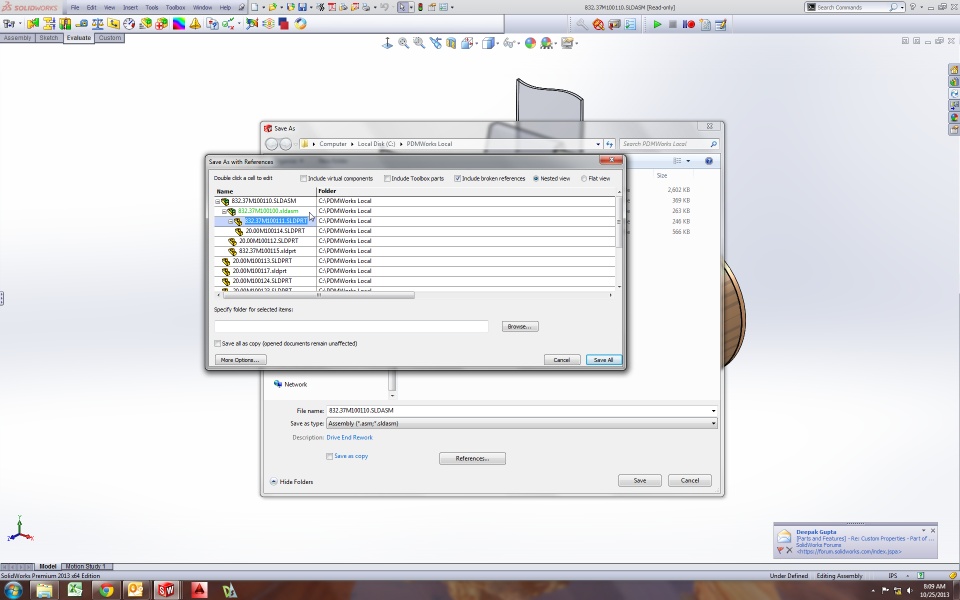Click the Stop macro square button
The height and width of the screenshot is (600, 960).
tap(672, 24)
